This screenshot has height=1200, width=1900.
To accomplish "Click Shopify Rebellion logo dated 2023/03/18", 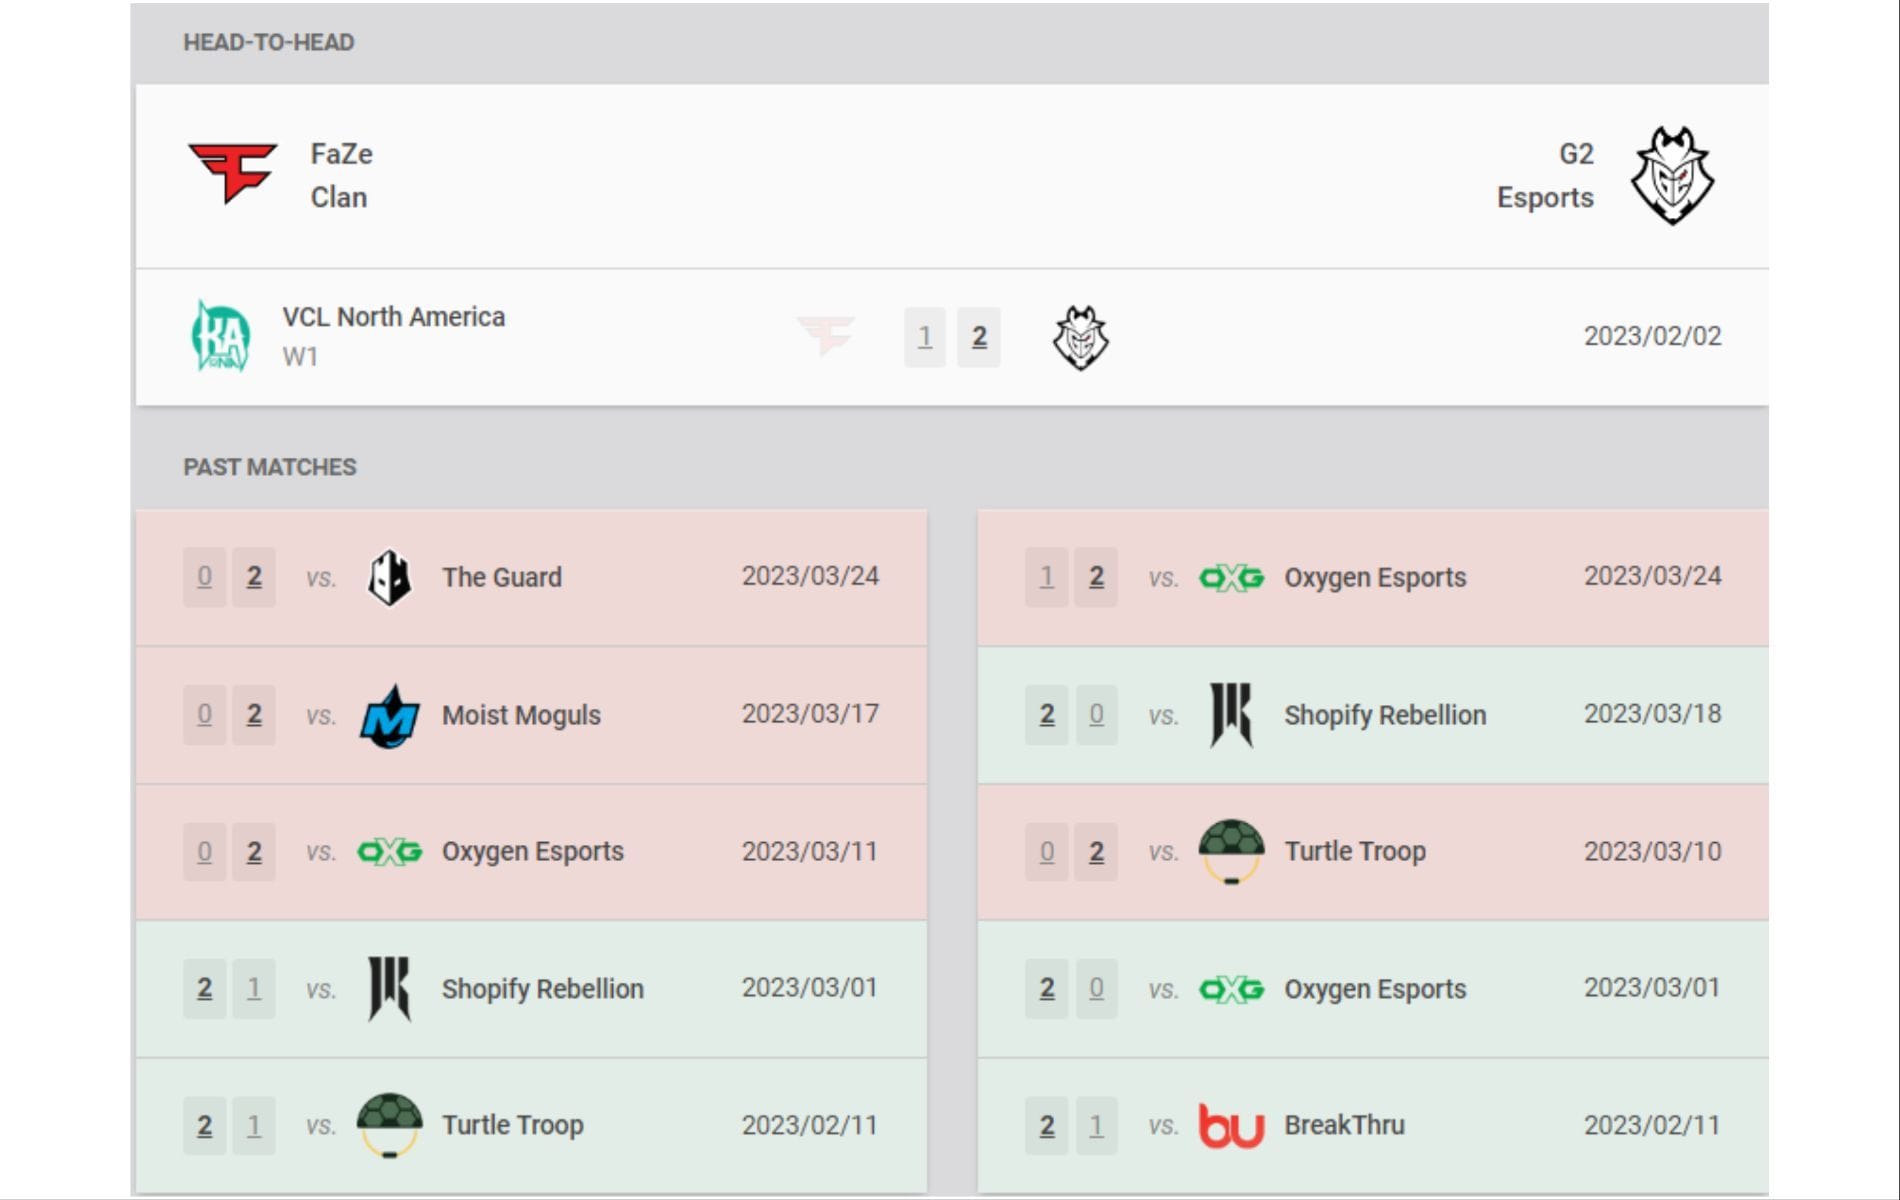I will pos(1231,716).
